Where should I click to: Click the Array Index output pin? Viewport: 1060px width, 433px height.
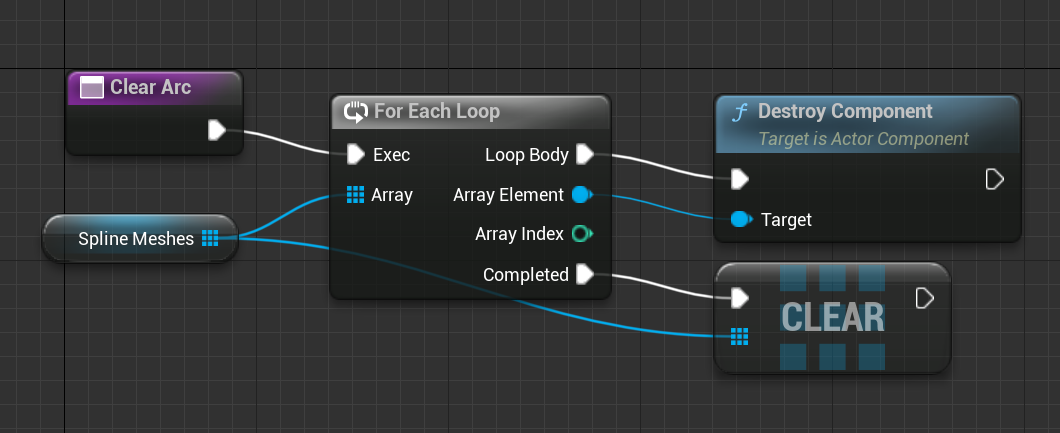pos(582,234)
